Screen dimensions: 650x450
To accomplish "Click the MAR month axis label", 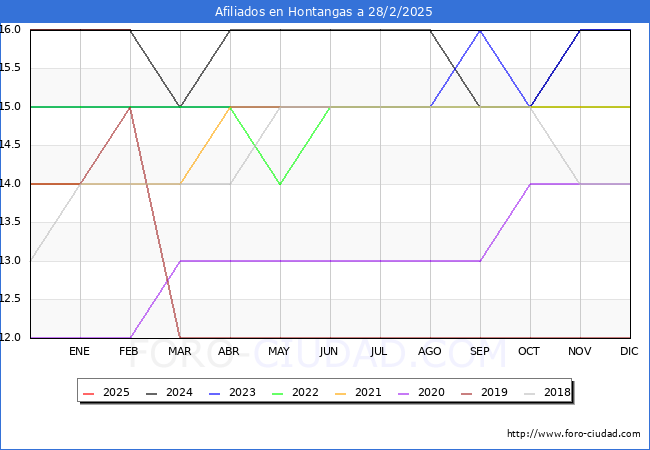I will coord(179,351).
